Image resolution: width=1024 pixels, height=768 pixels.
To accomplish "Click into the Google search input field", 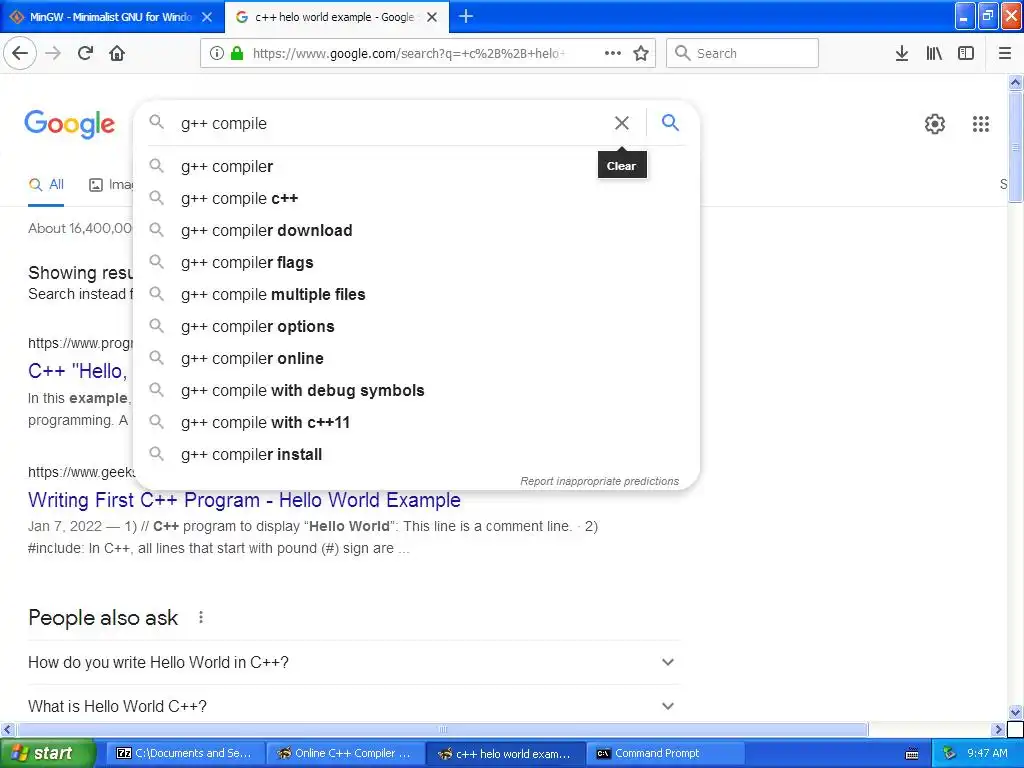I will click(392, 123).
